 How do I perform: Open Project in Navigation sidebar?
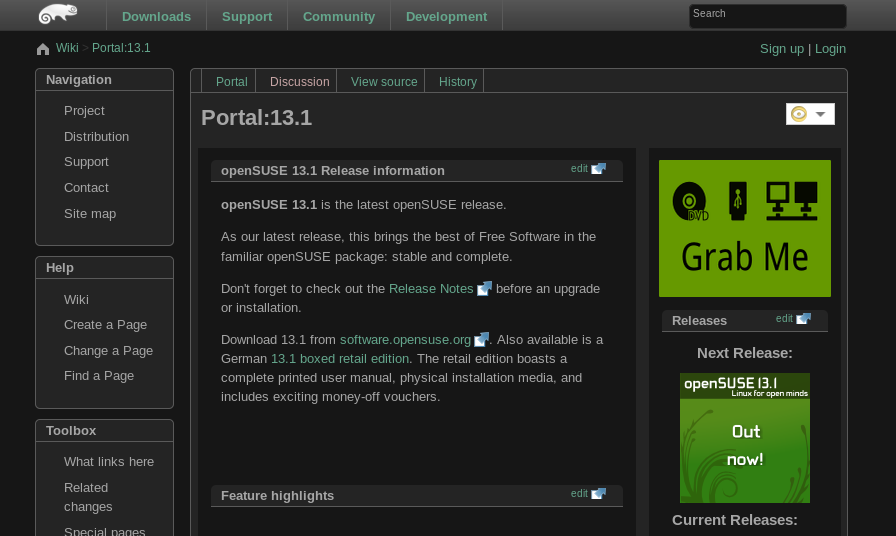coord(84,111)
